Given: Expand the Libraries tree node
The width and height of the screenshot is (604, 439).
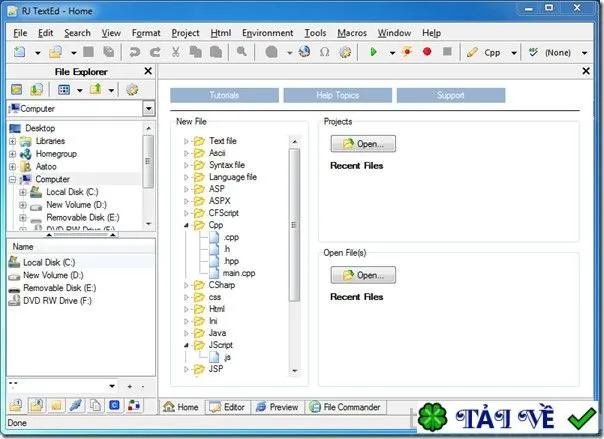Looking at the screenshot, I should [12, 141].
